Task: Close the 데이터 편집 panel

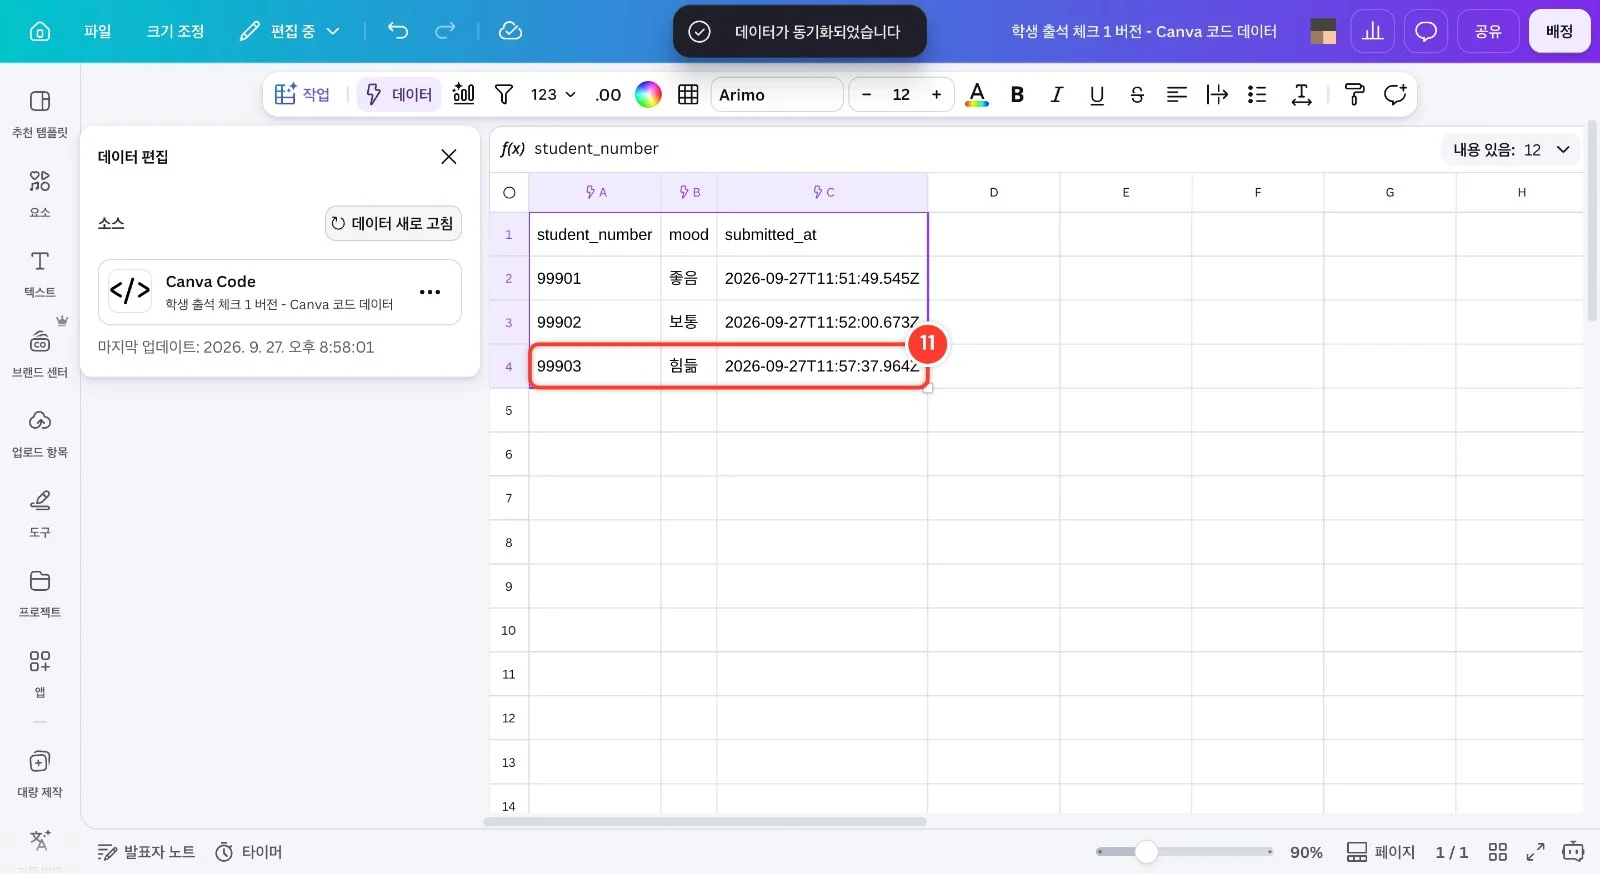Action: (449, 156)
